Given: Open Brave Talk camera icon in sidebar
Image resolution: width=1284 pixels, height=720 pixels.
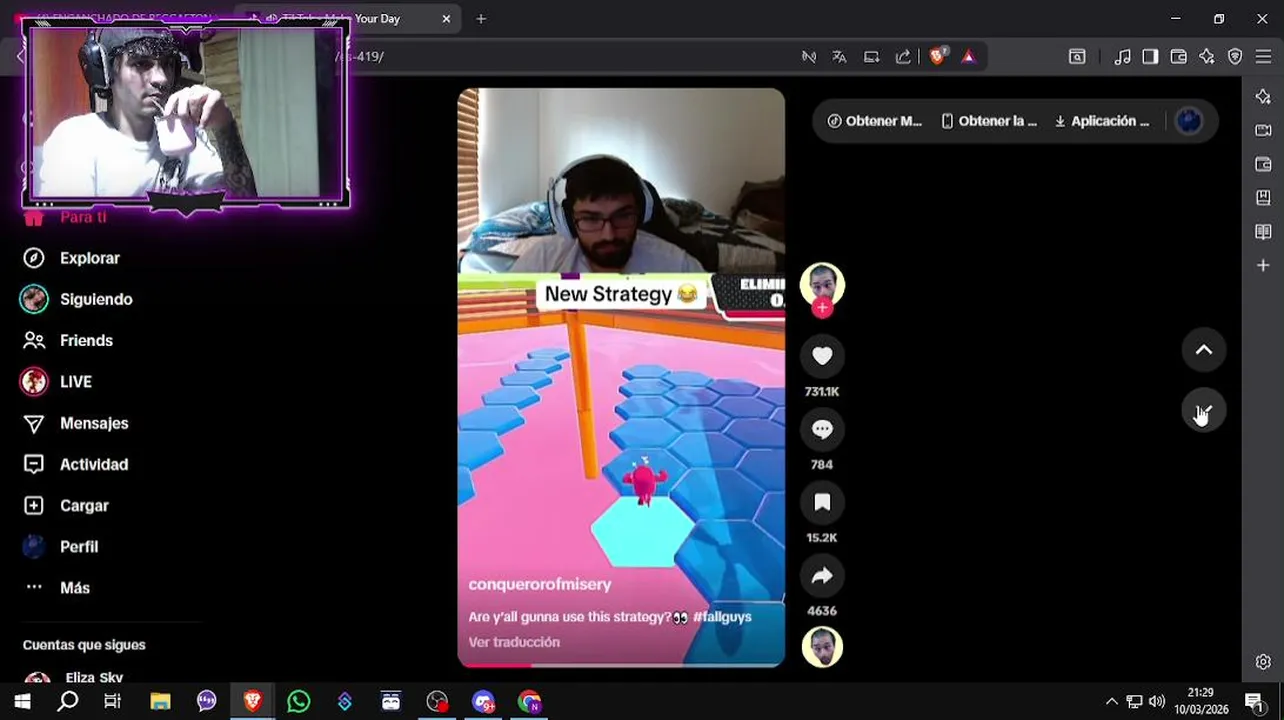Looking at the screenshot, I should [1263, 130].
